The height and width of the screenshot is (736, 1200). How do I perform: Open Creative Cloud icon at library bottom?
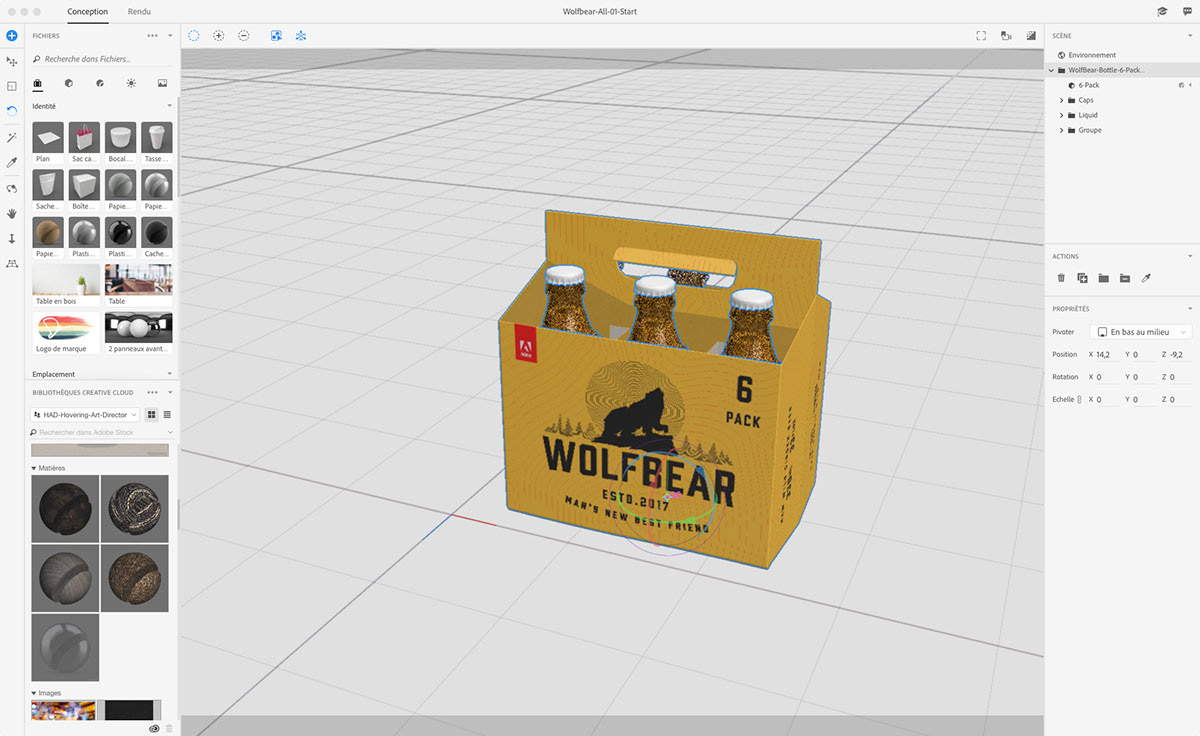[x=155, y=729]
